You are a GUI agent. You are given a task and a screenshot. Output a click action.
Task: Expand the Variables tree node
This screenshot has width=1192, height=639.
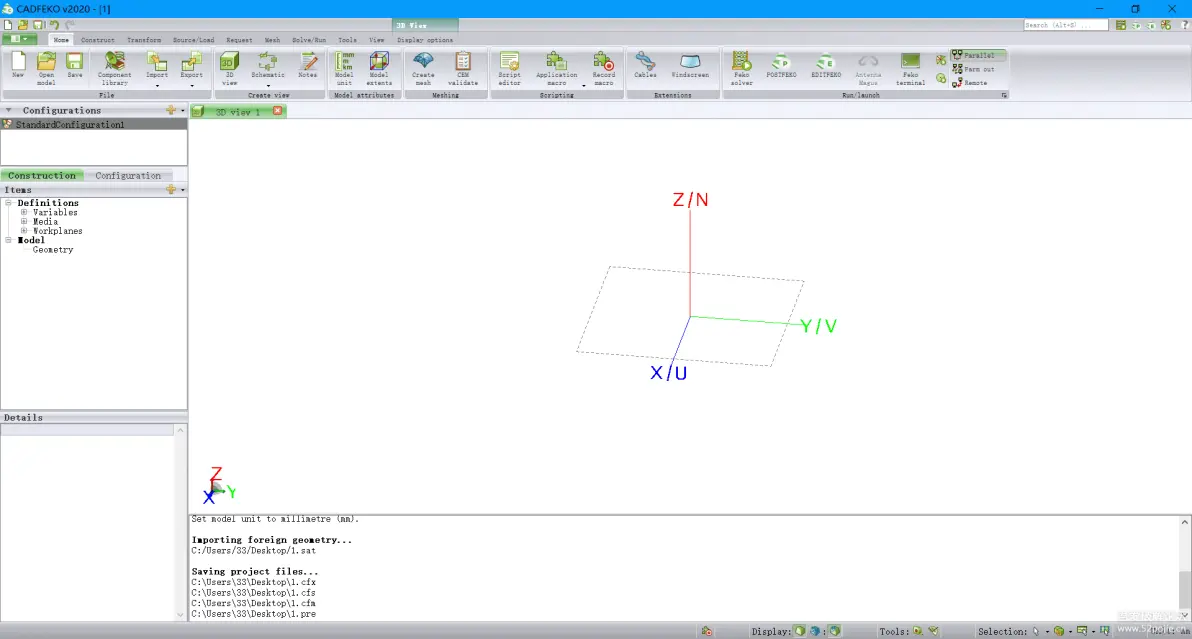[24, 213]
